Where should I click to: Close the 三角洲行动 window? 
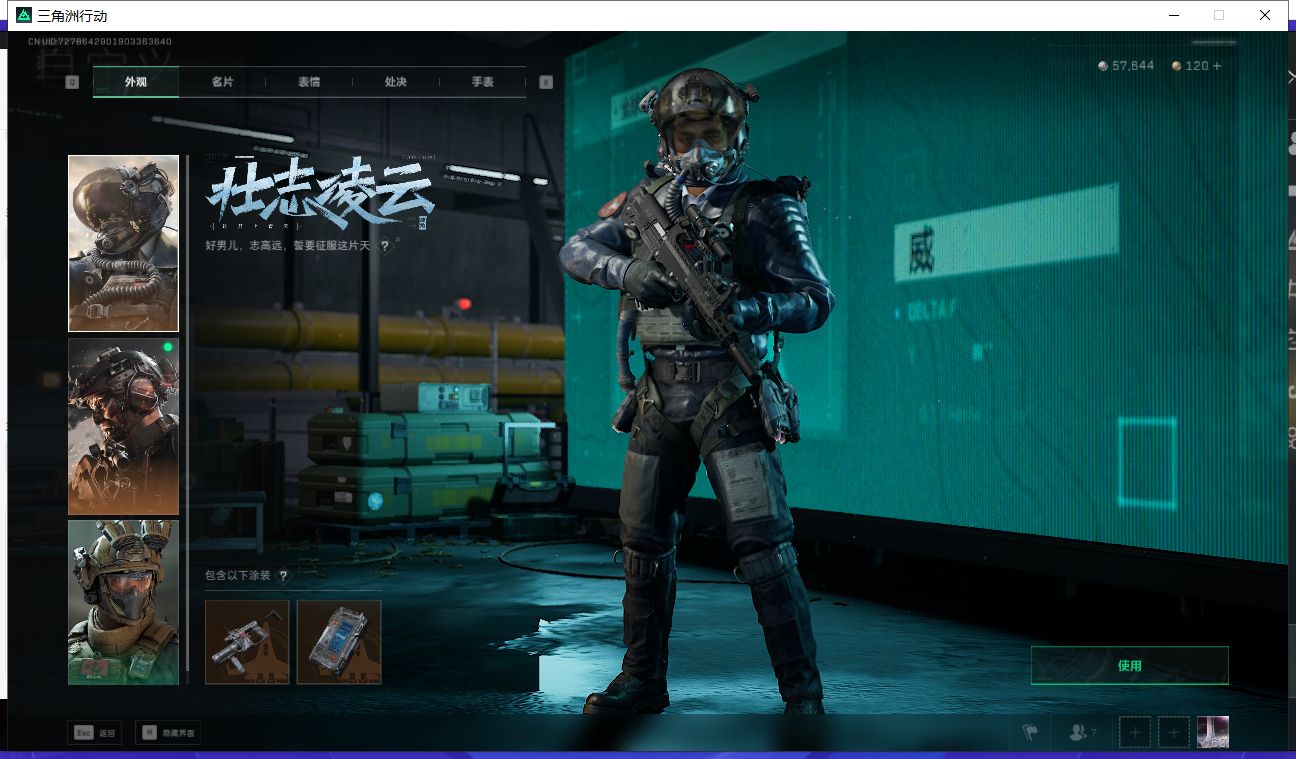(x=1265, y=15)
